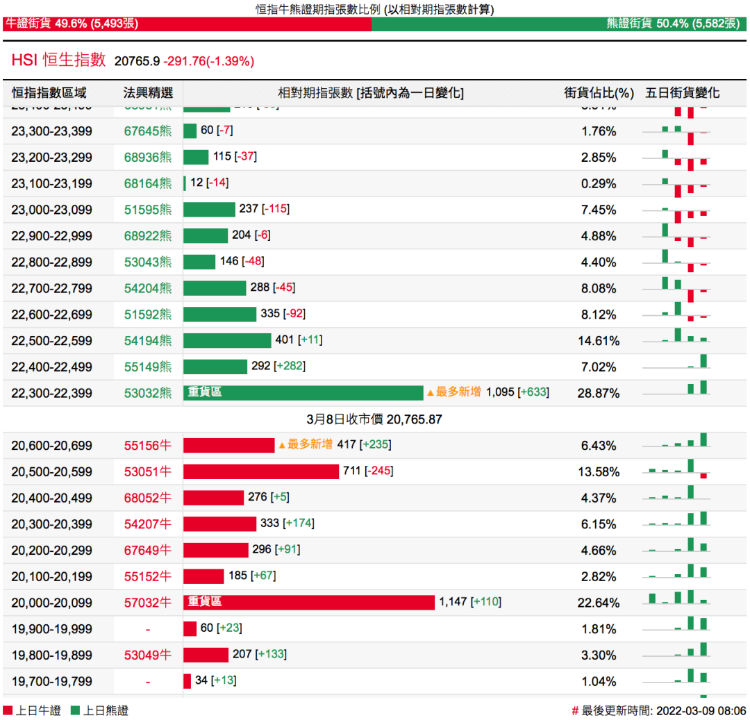Click green bar for 22,500-22,599 row
750x720 pixels.
227,341
